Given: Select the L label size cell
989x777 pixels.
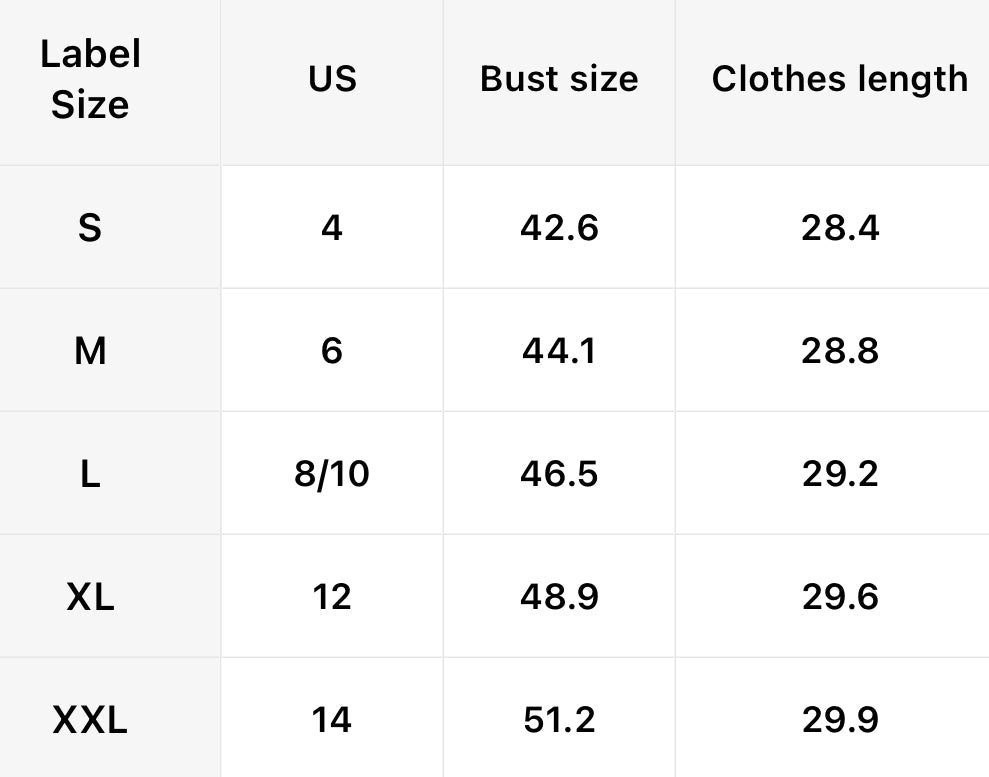Looking at the screenshot, I should [x=90, y=474].
